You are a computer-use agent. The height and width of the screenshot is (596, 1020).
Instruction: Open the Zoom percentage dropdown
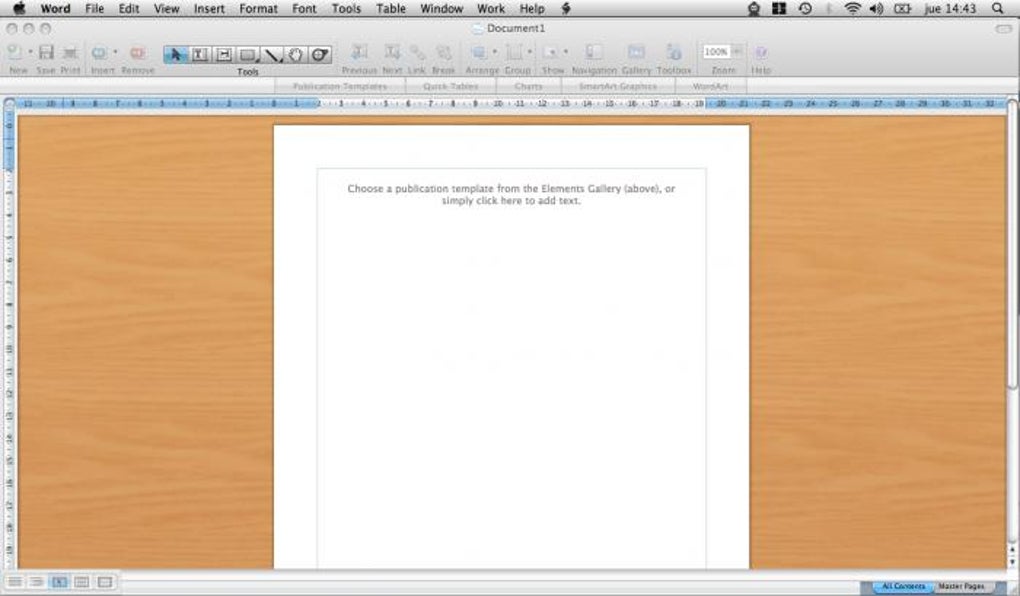coord(737,51)
